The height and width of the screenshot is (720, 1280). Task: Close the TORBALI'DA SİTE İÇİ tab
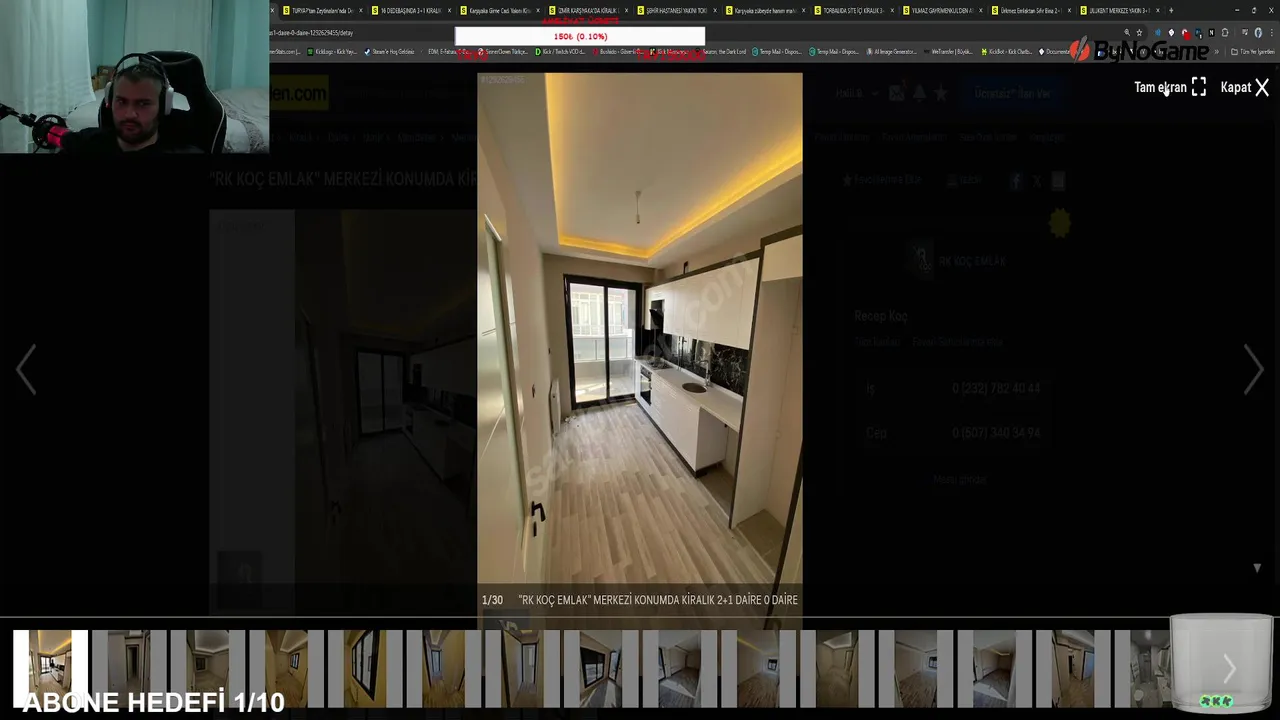[894, 11]
